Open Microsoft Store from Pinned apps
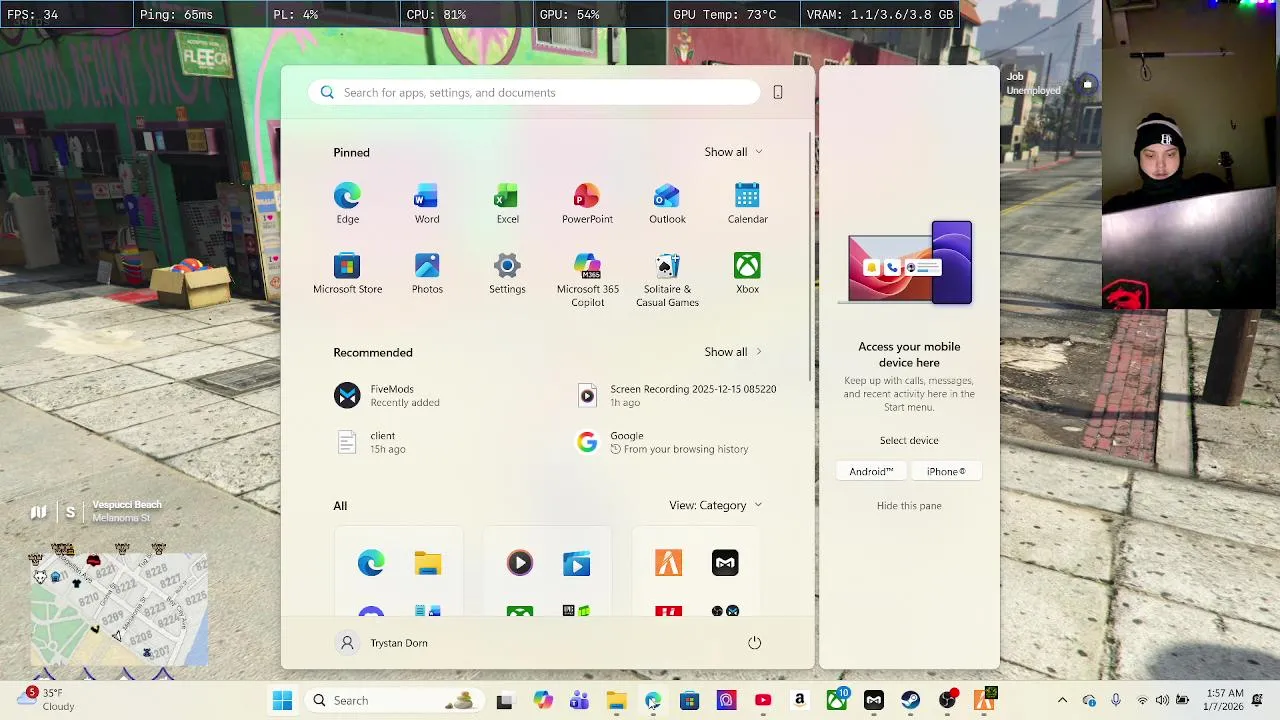 [347, 273]
